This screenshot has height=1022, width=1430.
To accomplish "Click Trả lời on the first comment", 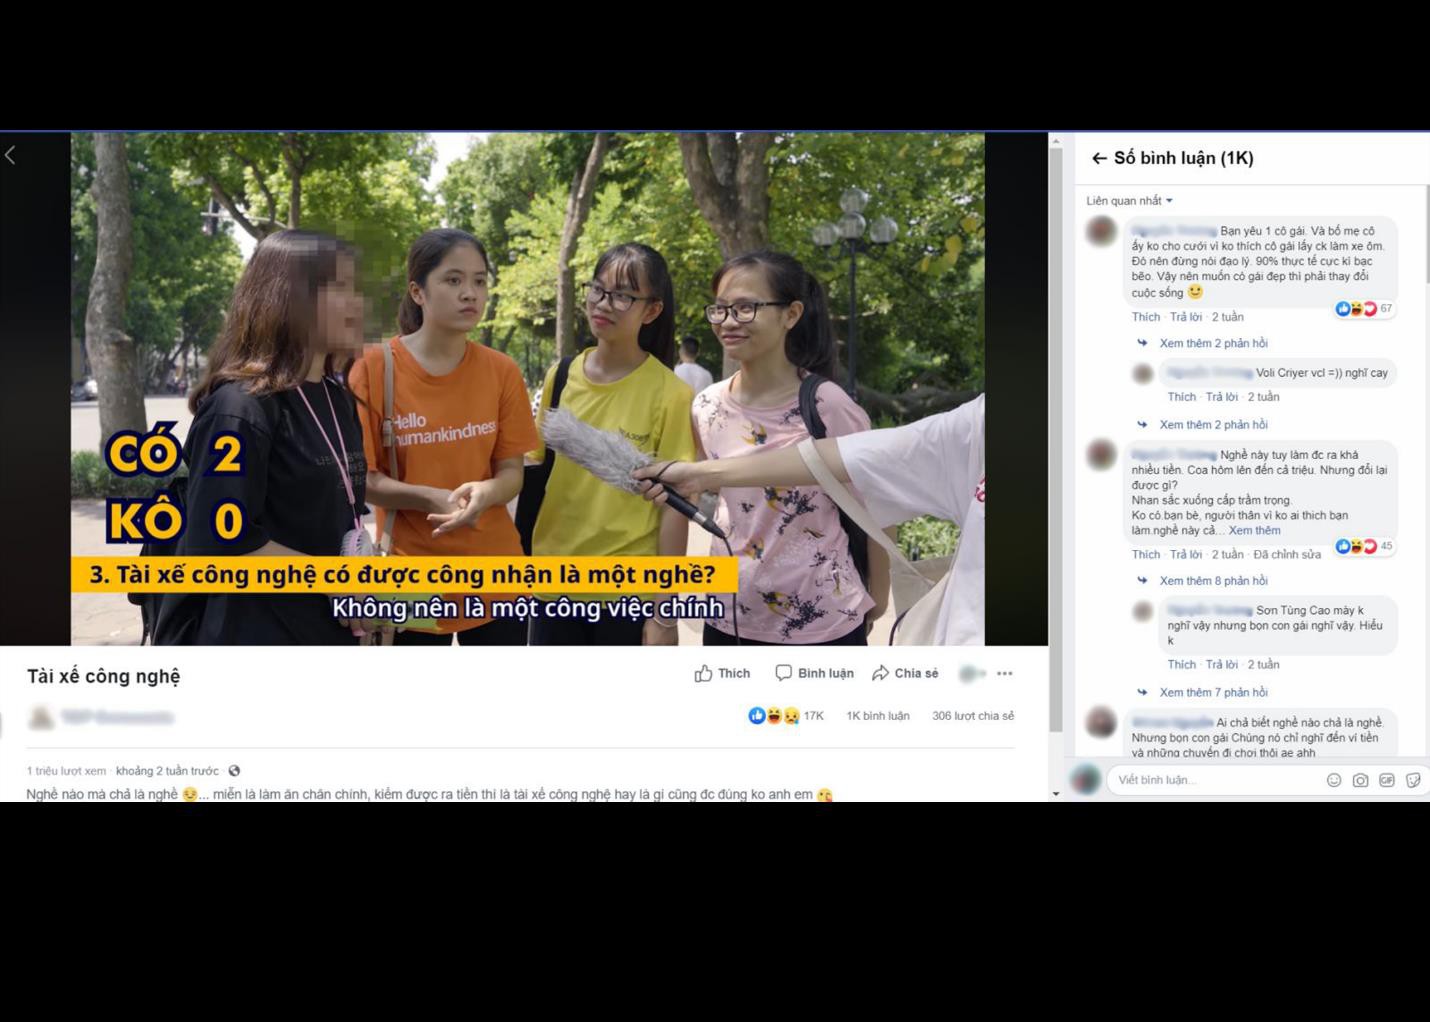I will pyautogui.click(x=1186, y=317).
